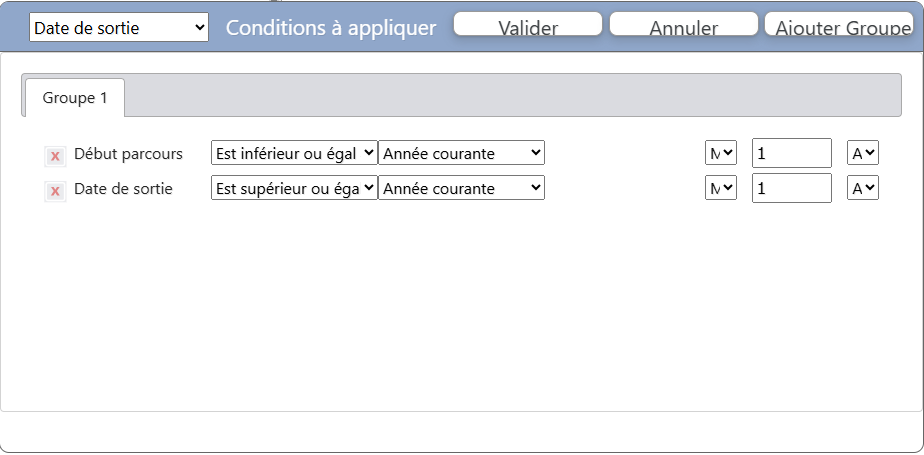This screenshot has width=924, height=455.
Task: Delete the Date de sortie condition row
Action: point(55,191)
